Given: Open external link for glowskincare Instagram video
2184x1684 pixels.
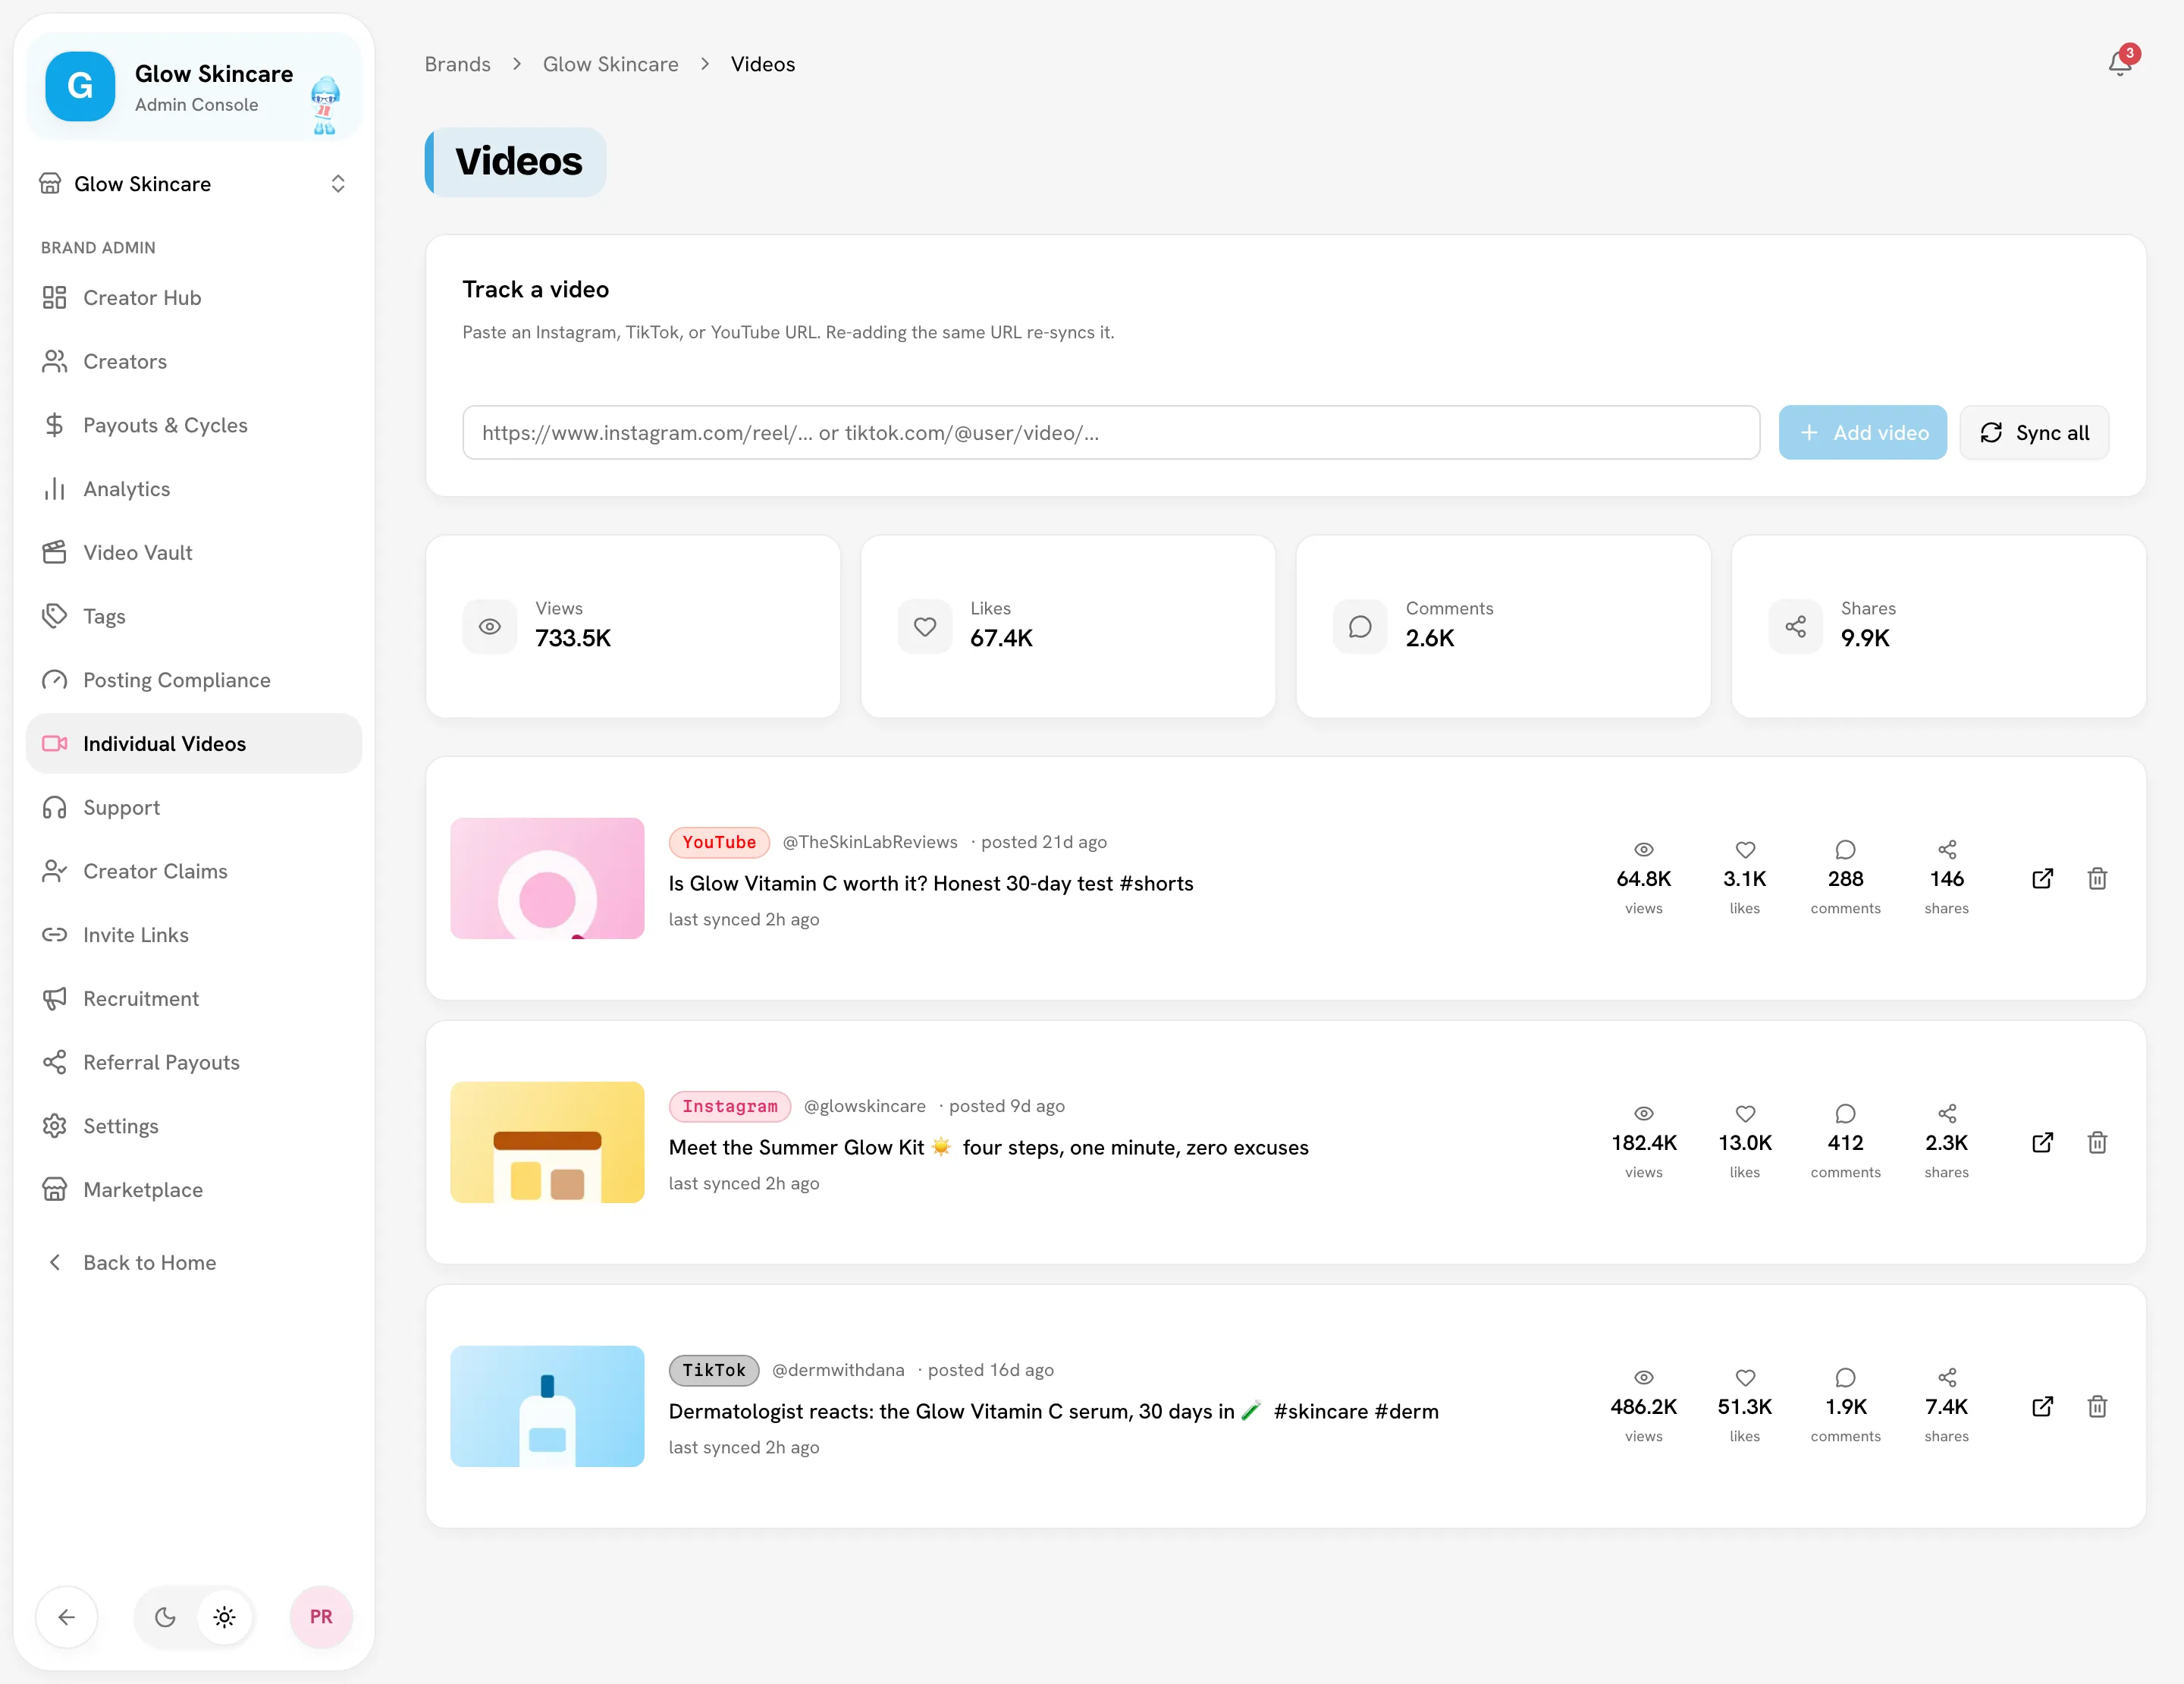Looking at the screenshot, I should pyautogui.click(x=2043, y=1142).
